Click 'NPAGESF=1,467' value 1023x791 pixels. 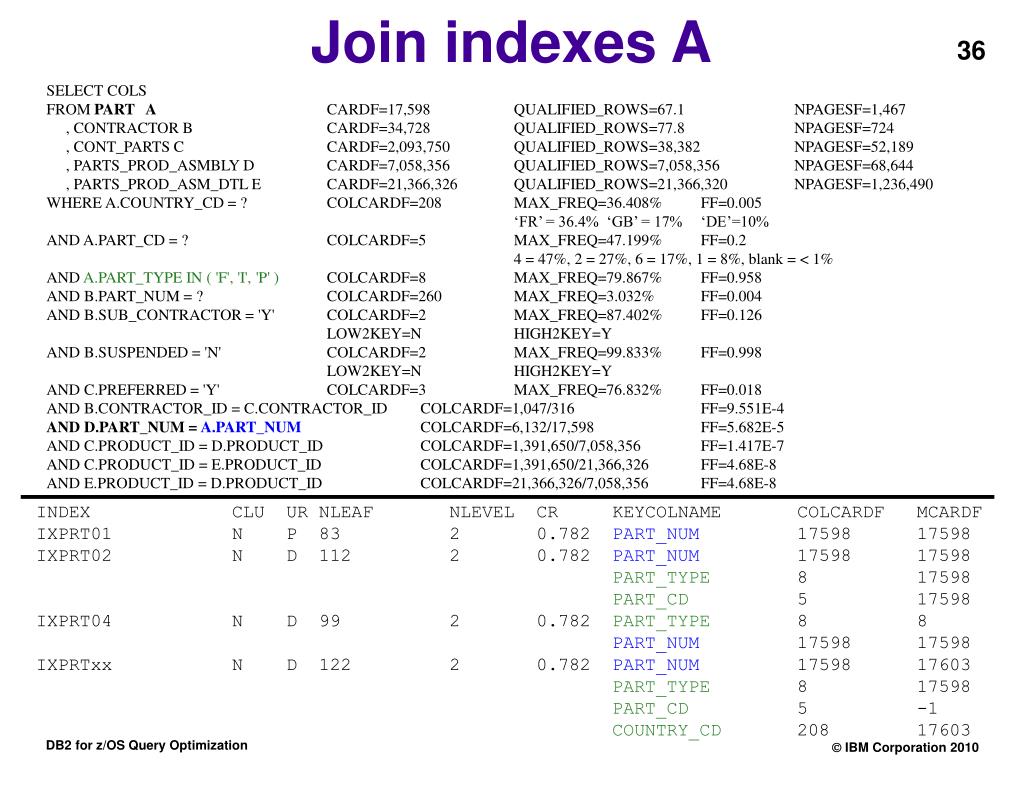(x=849, y=110)
